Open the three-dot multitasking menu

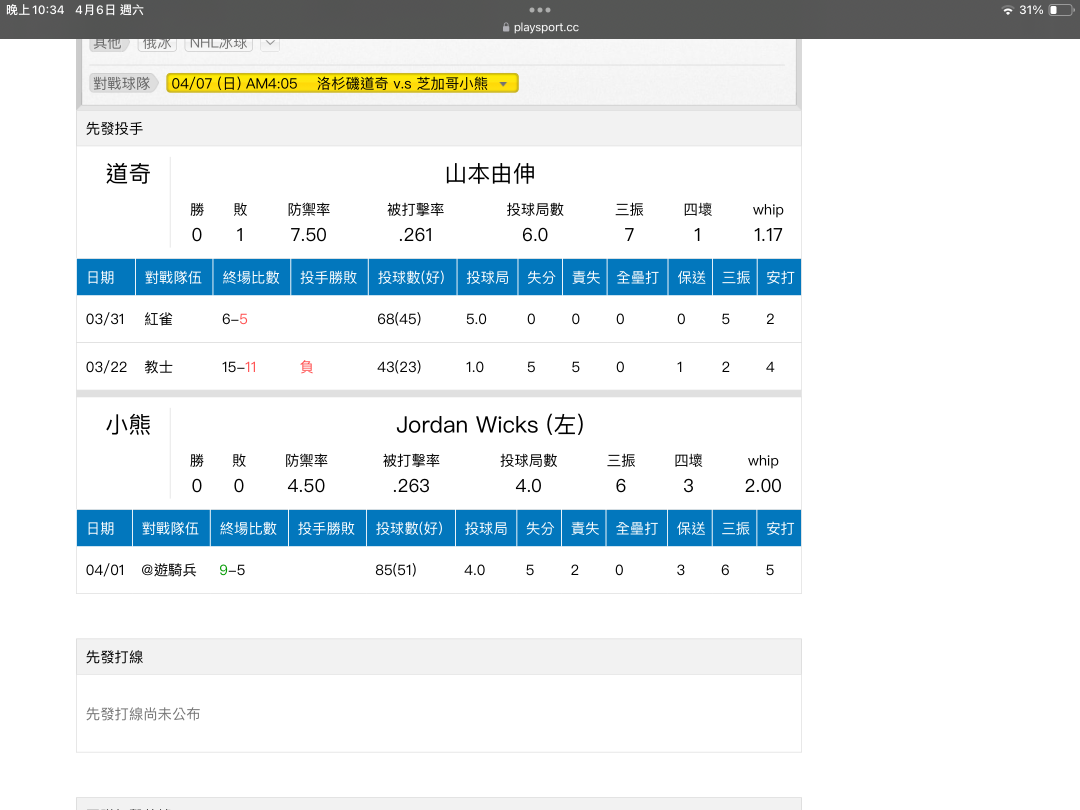tap(540, 10)
